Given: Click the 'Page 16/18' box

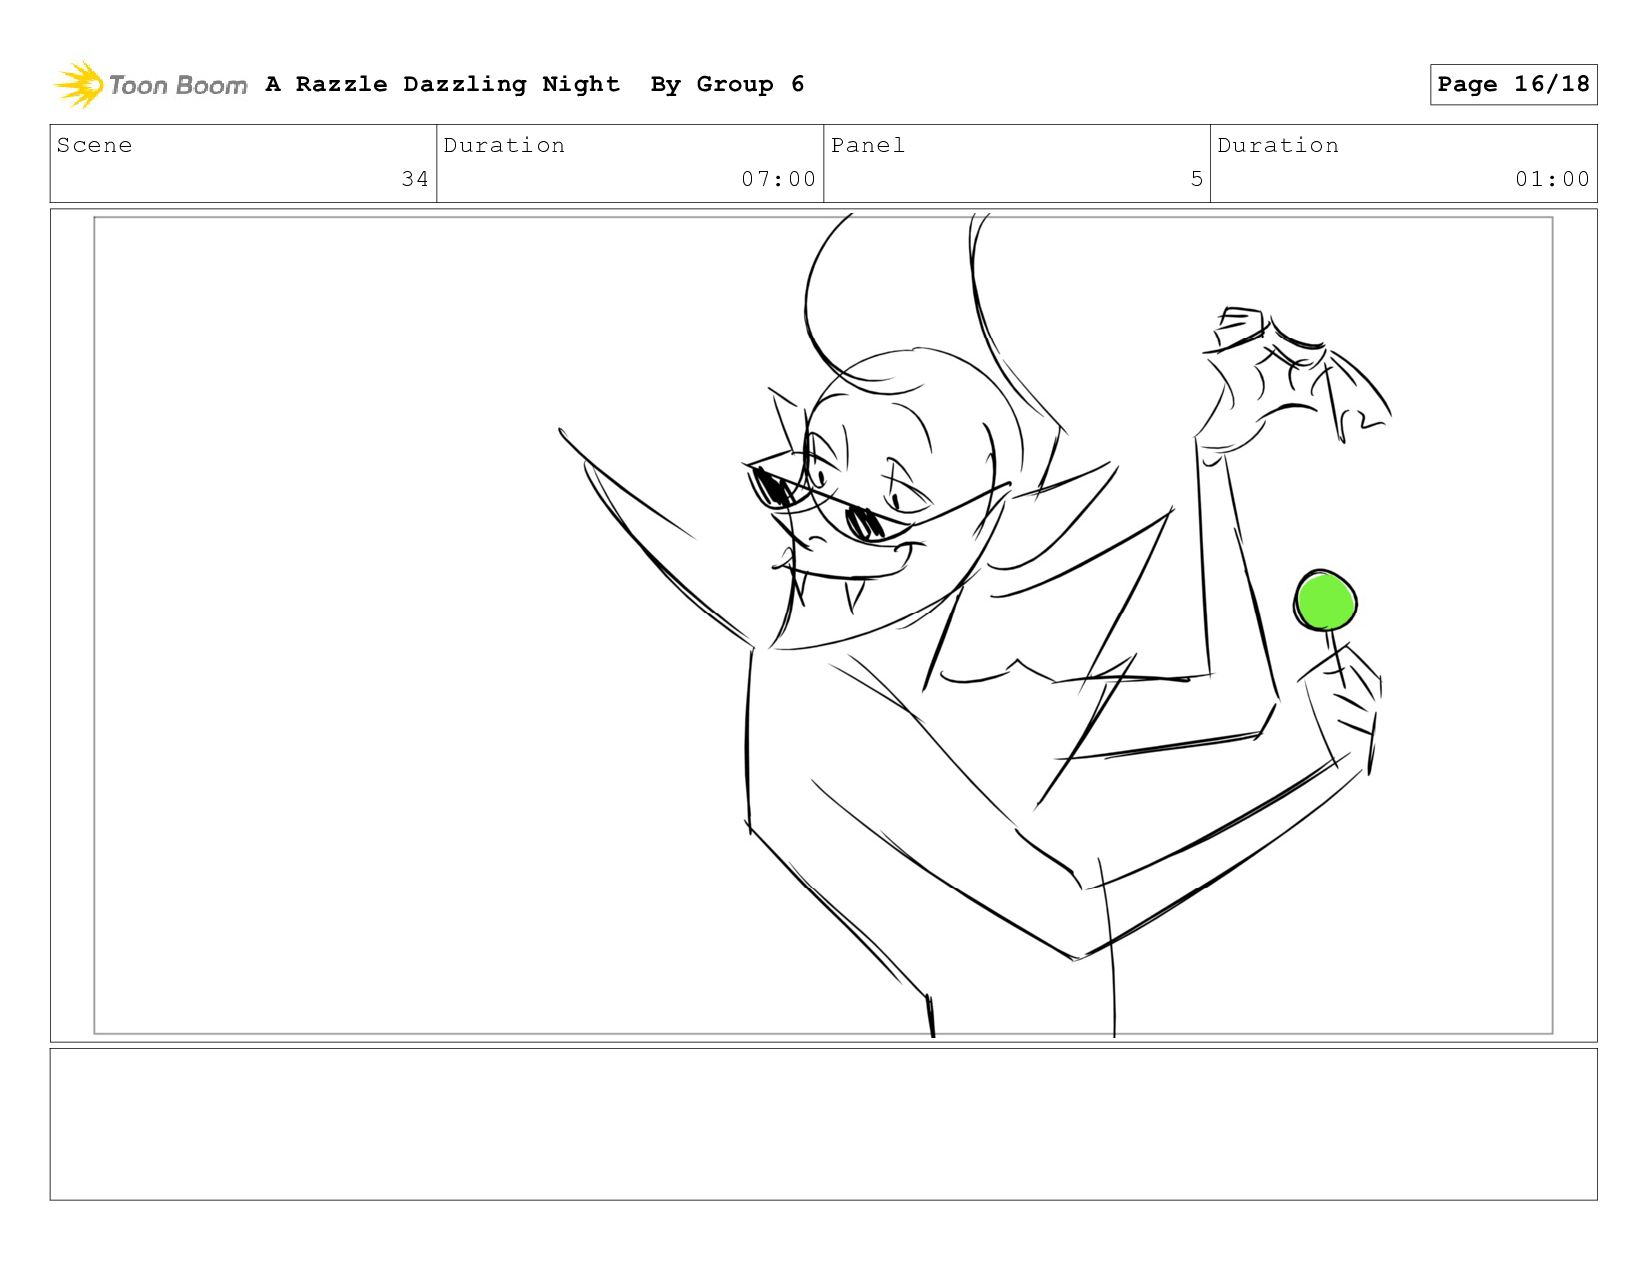Looking at the screenshot, I should click(x=1513, y=84).
